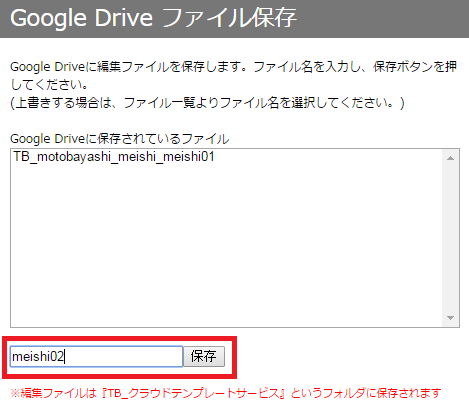Focus the file name input containing meishi02
The width and height of the screenshot is (469, 408).
pyautogui.click(x=97, y=357)
